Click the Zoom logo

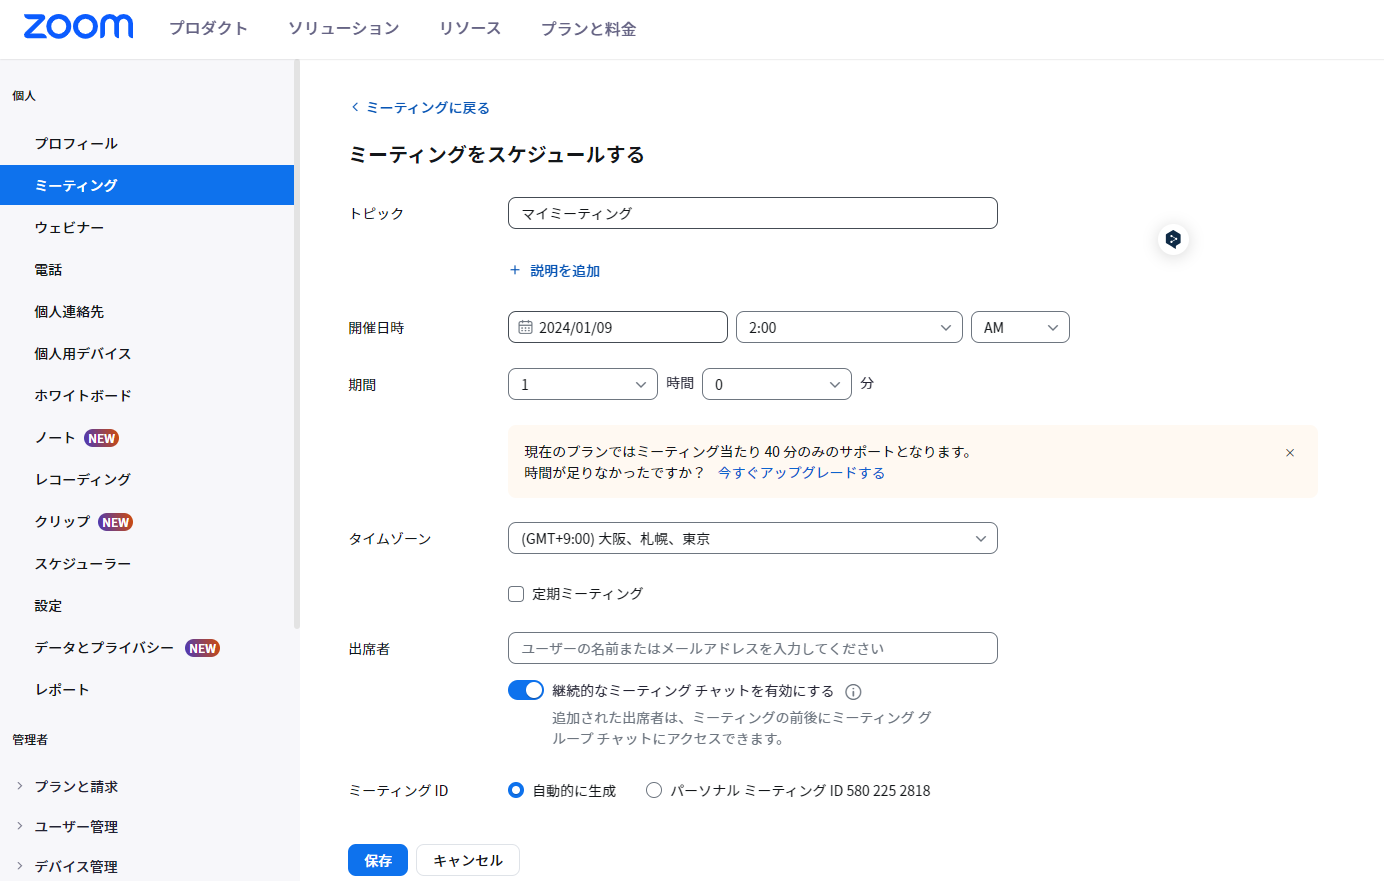click(x=78, y=27)
